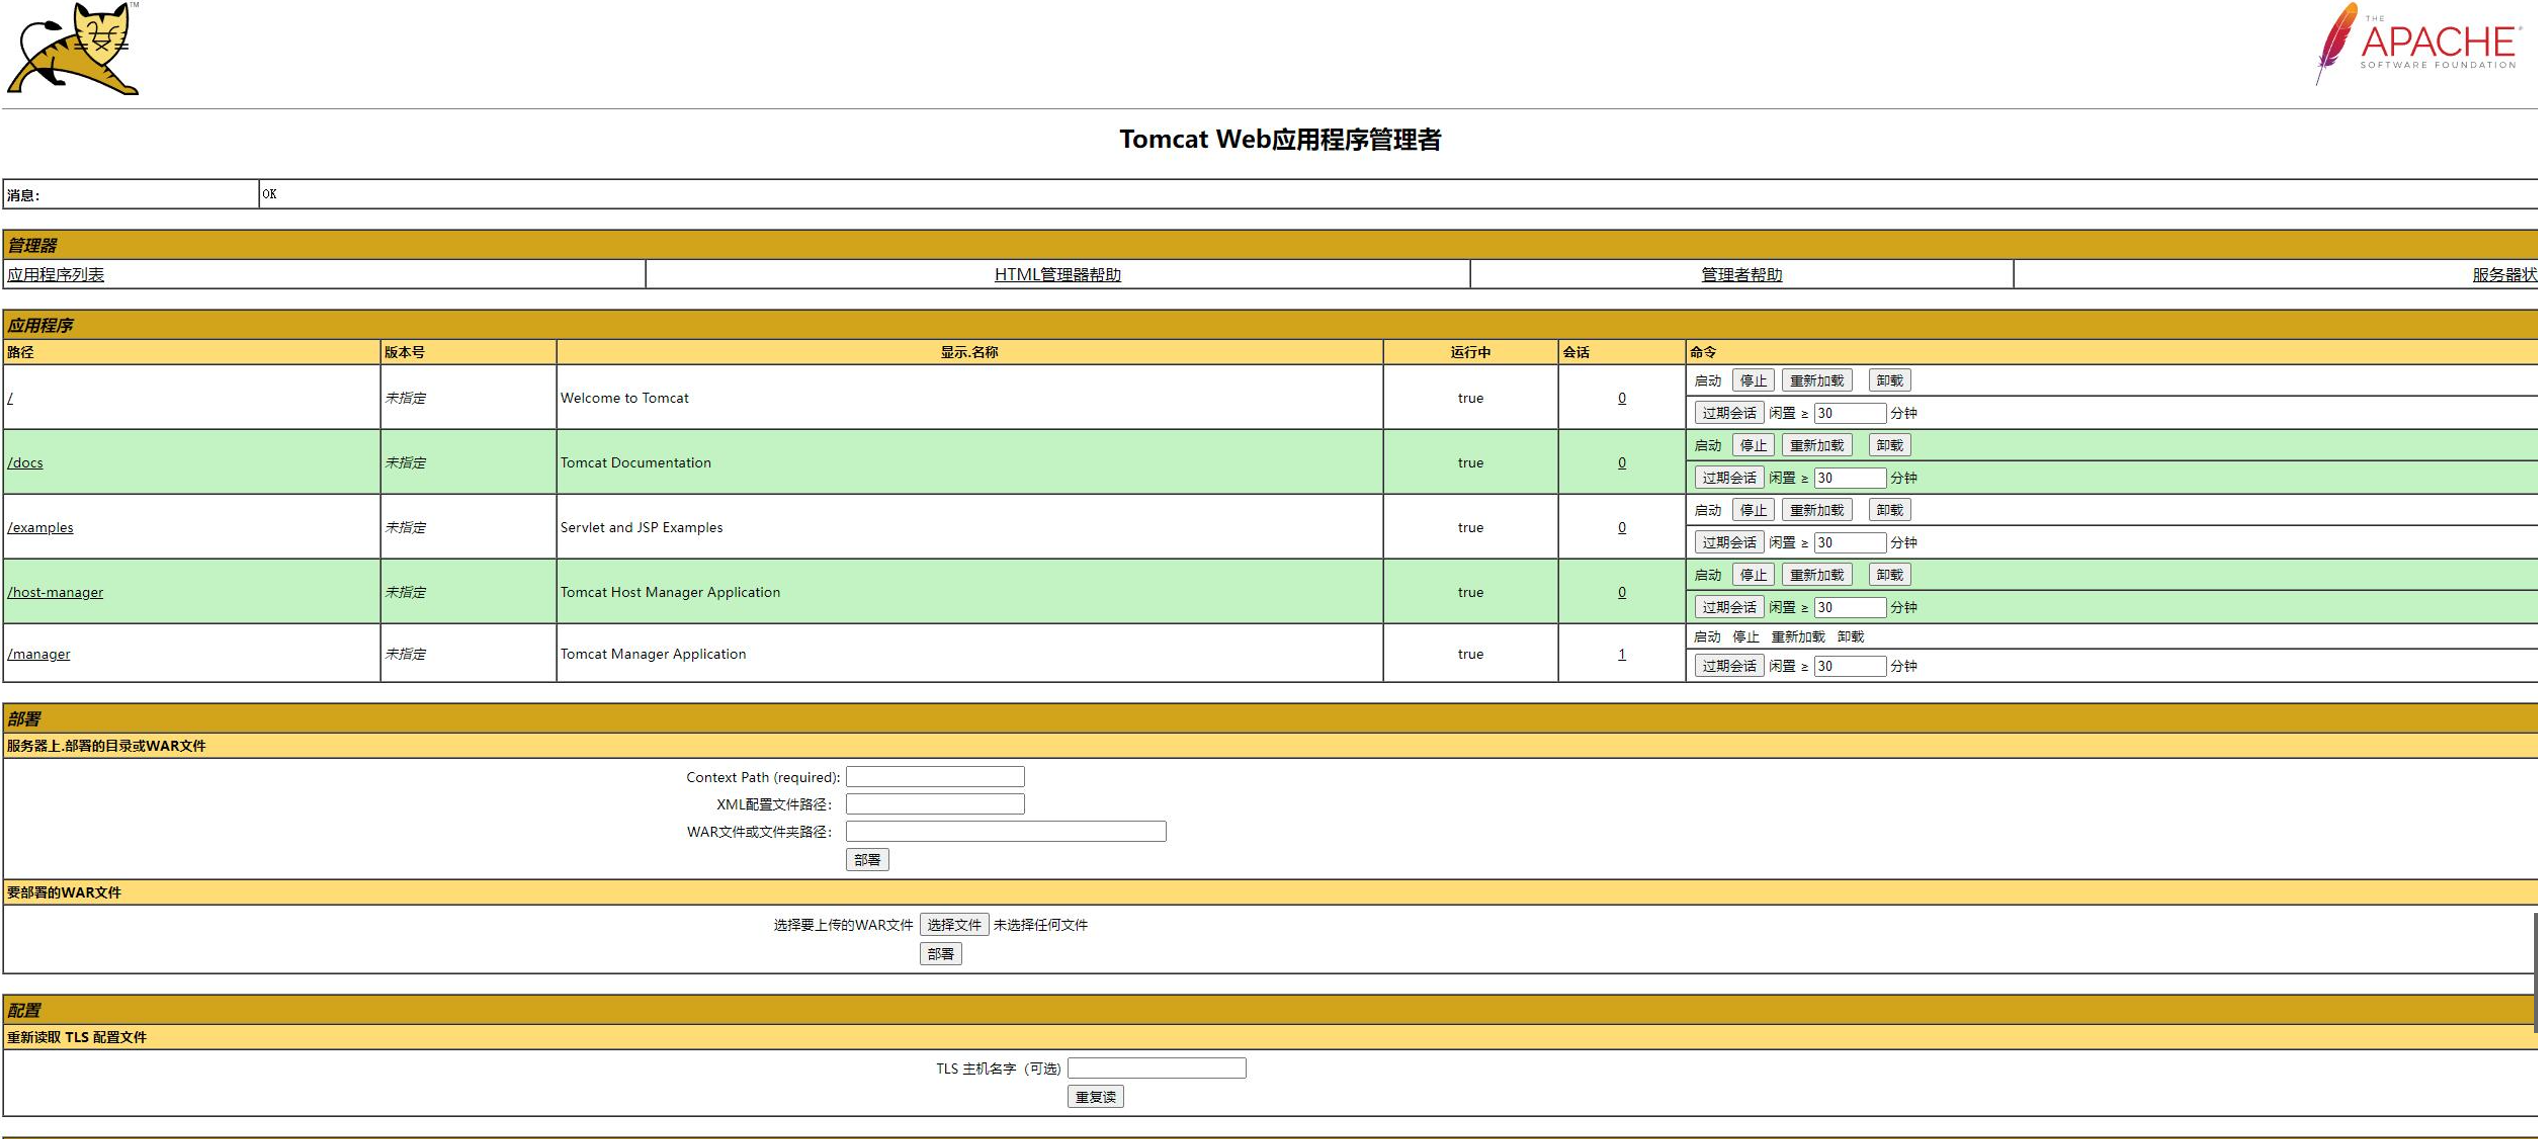Viewport: 2538px width, 1139px height.
Task: Undeploy the root / application
Action: pos(1889,381)
